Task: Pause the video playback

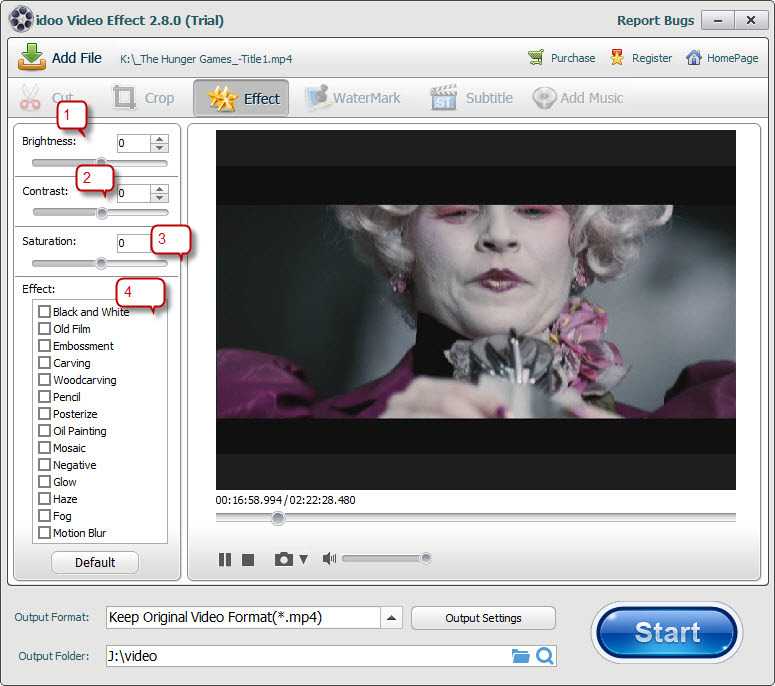Action: (x=225, y=560)
